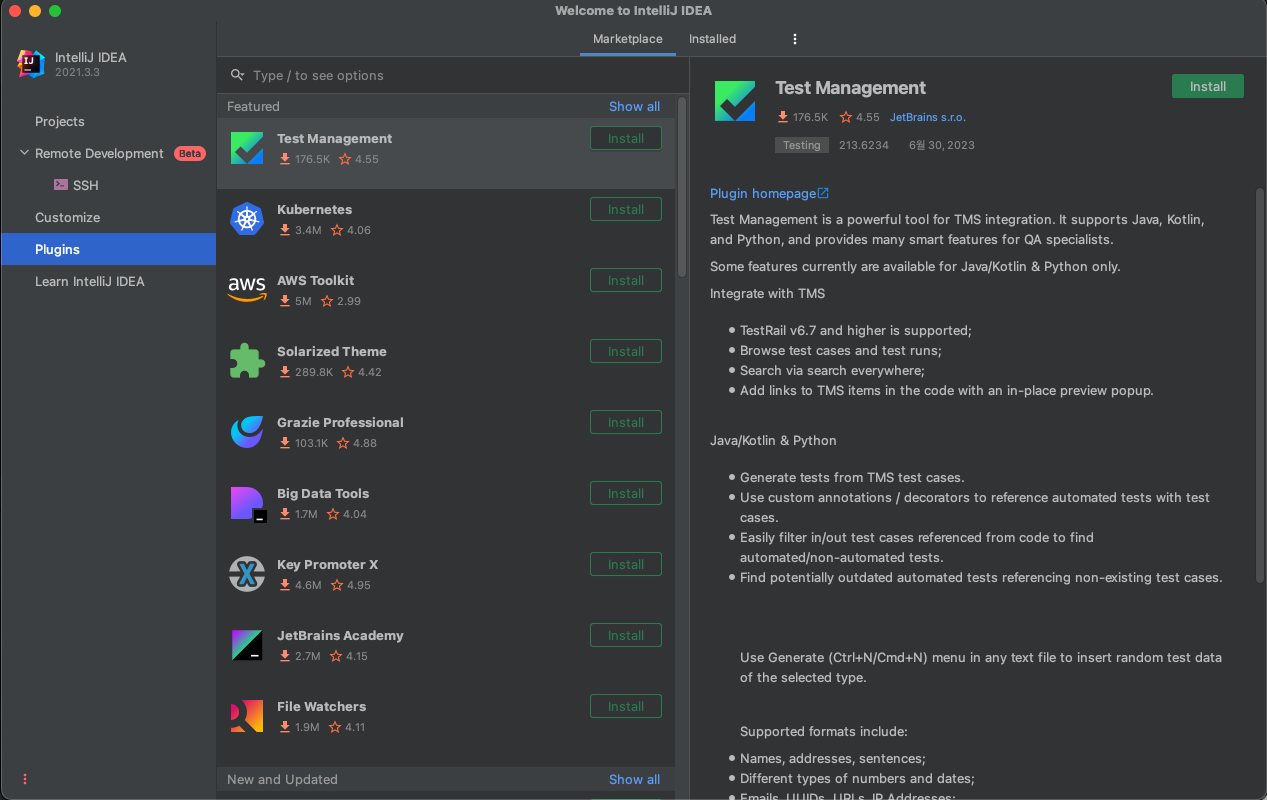The image size is (1267, 800).
Task: Click the AWS Toolkit logo icon
Action: pos(247,289)
